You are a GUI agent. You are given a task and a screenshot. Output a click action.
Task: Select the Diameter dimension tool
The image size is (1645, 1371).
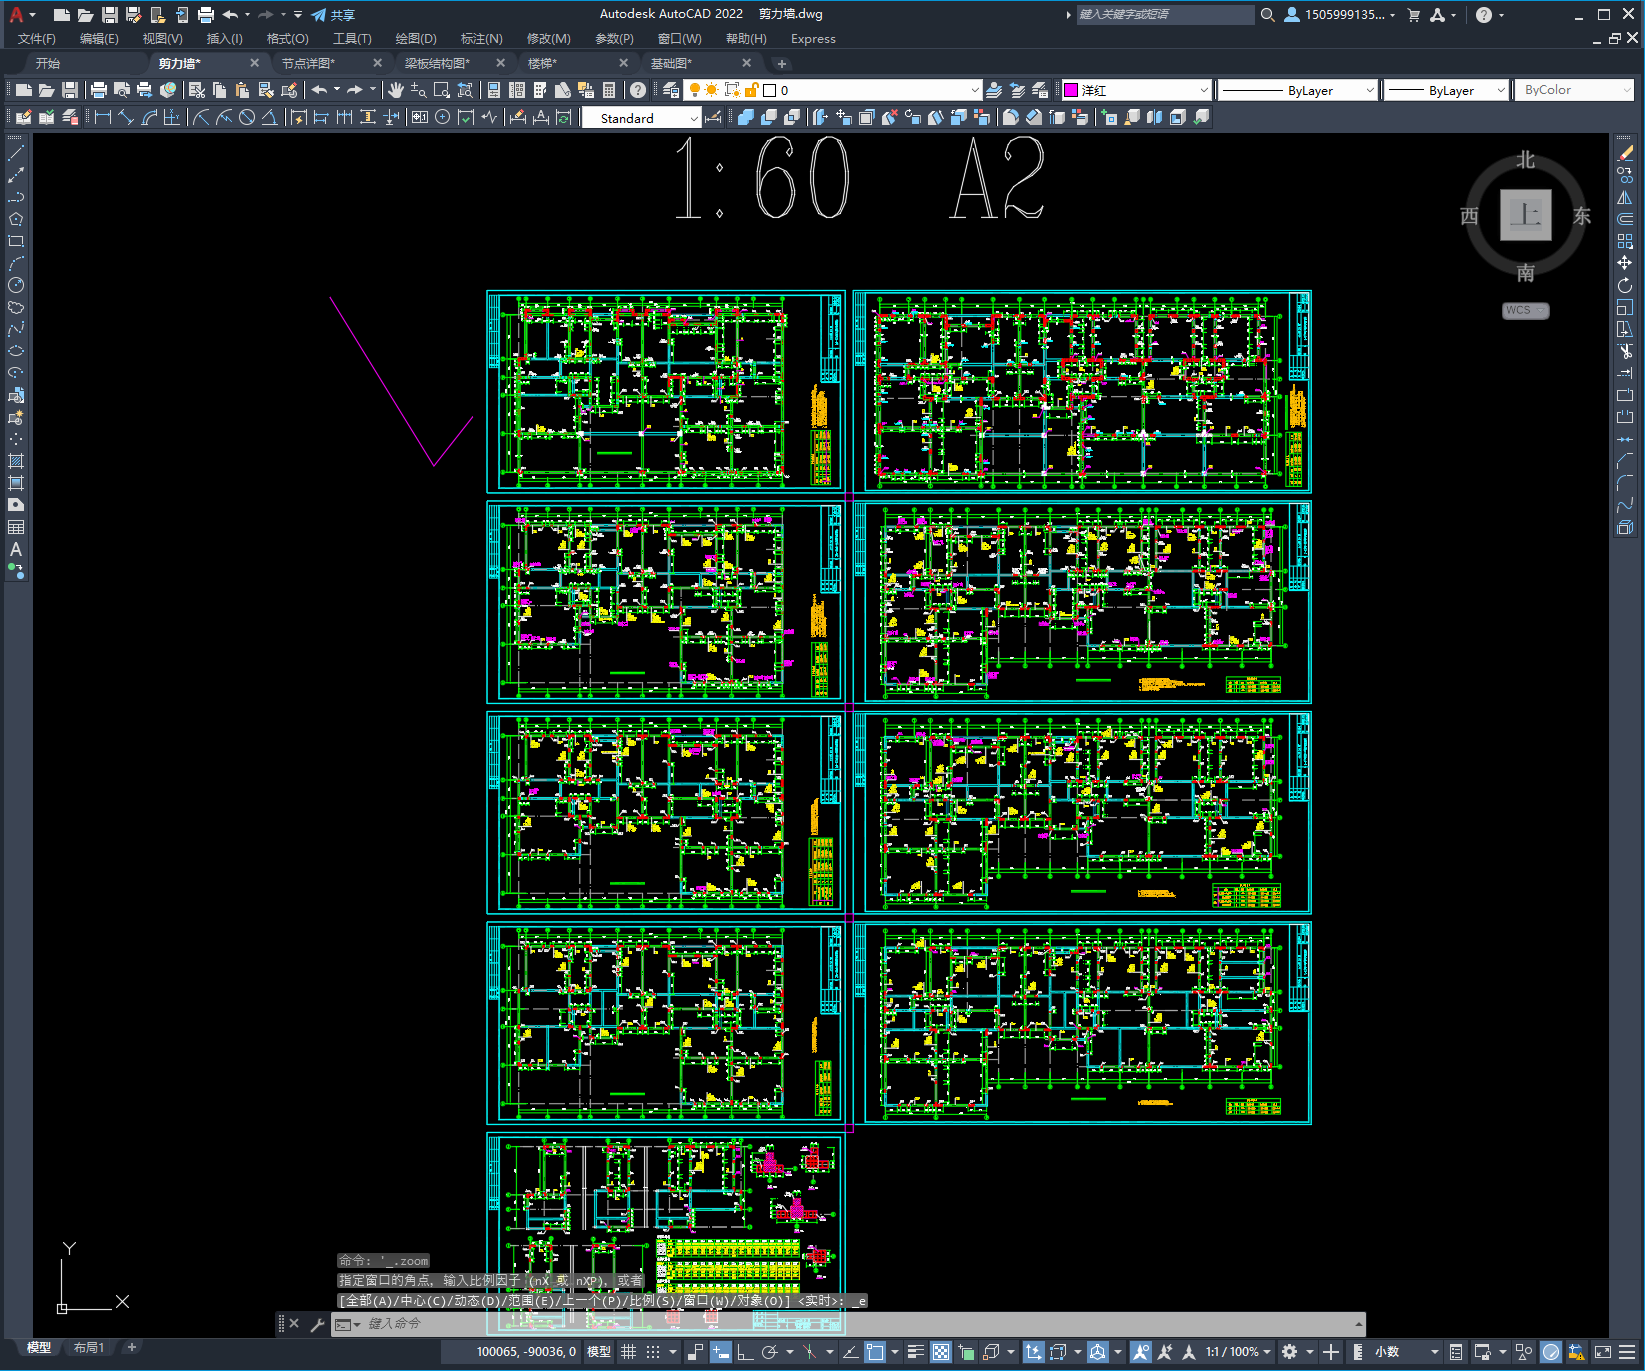coord(247,117)
